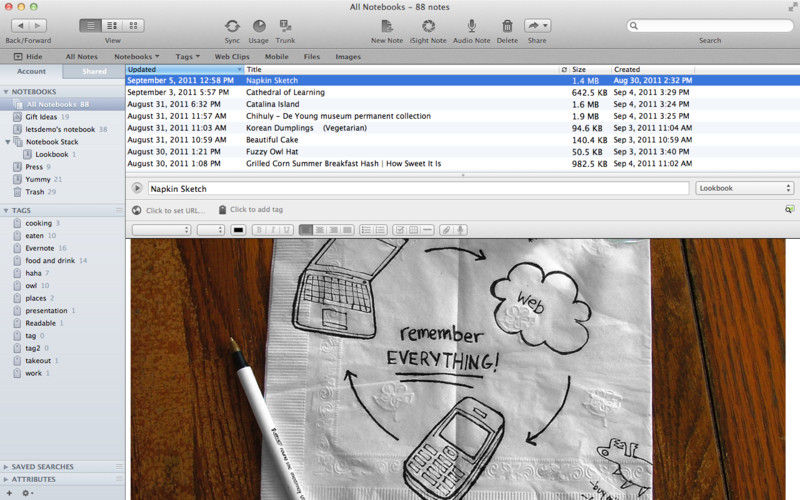The height and width of the screenshot is (500, 800).
Task: Expand the SAVED SEARCHES section
Action: coord(6,467)
